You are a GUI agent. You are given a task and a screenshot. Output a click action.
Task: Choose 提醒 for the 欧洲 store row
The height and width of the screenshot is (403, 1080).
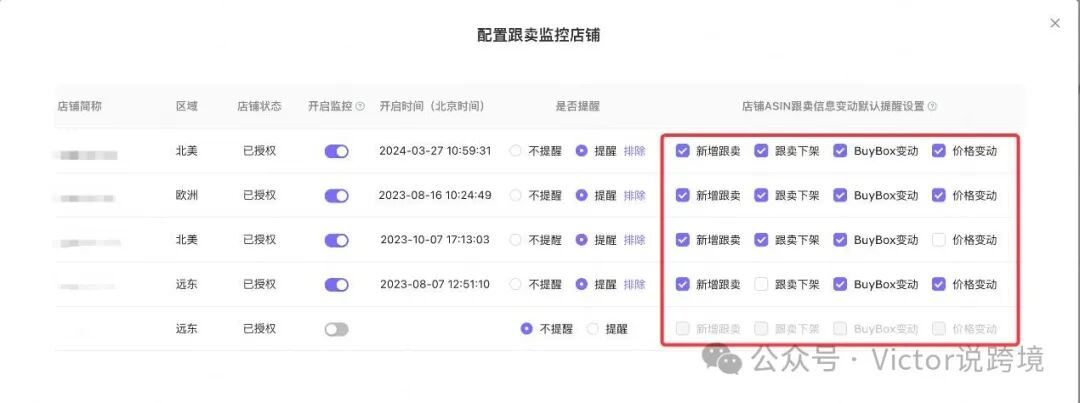tap(581, 196)
